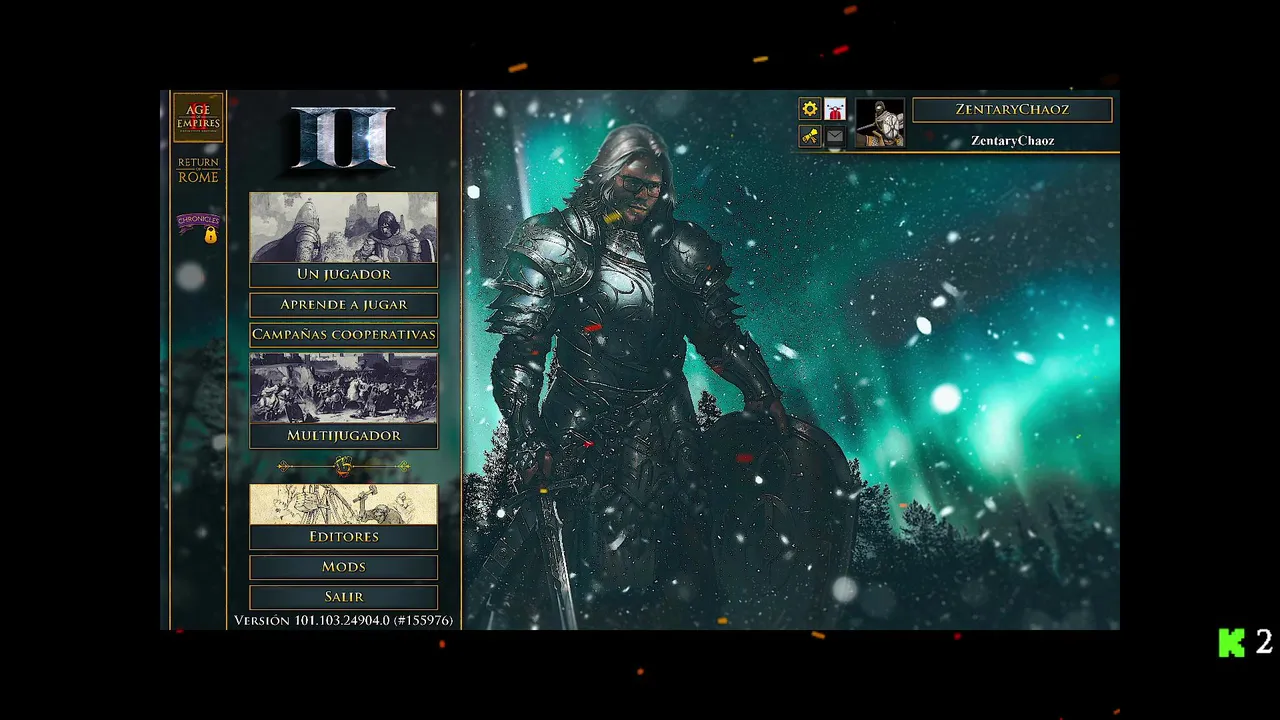The width and height of the screenshot is (1280, 720).
Task: Select Campañas cooperativas
Action: tap(343, 335)
